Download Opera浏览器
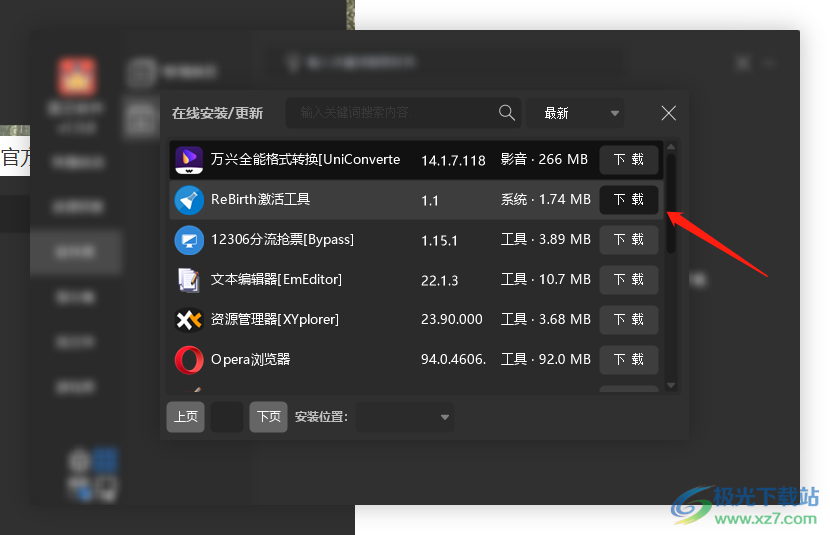Viewport: 830px width, 535px height. (x=628, y=360)
